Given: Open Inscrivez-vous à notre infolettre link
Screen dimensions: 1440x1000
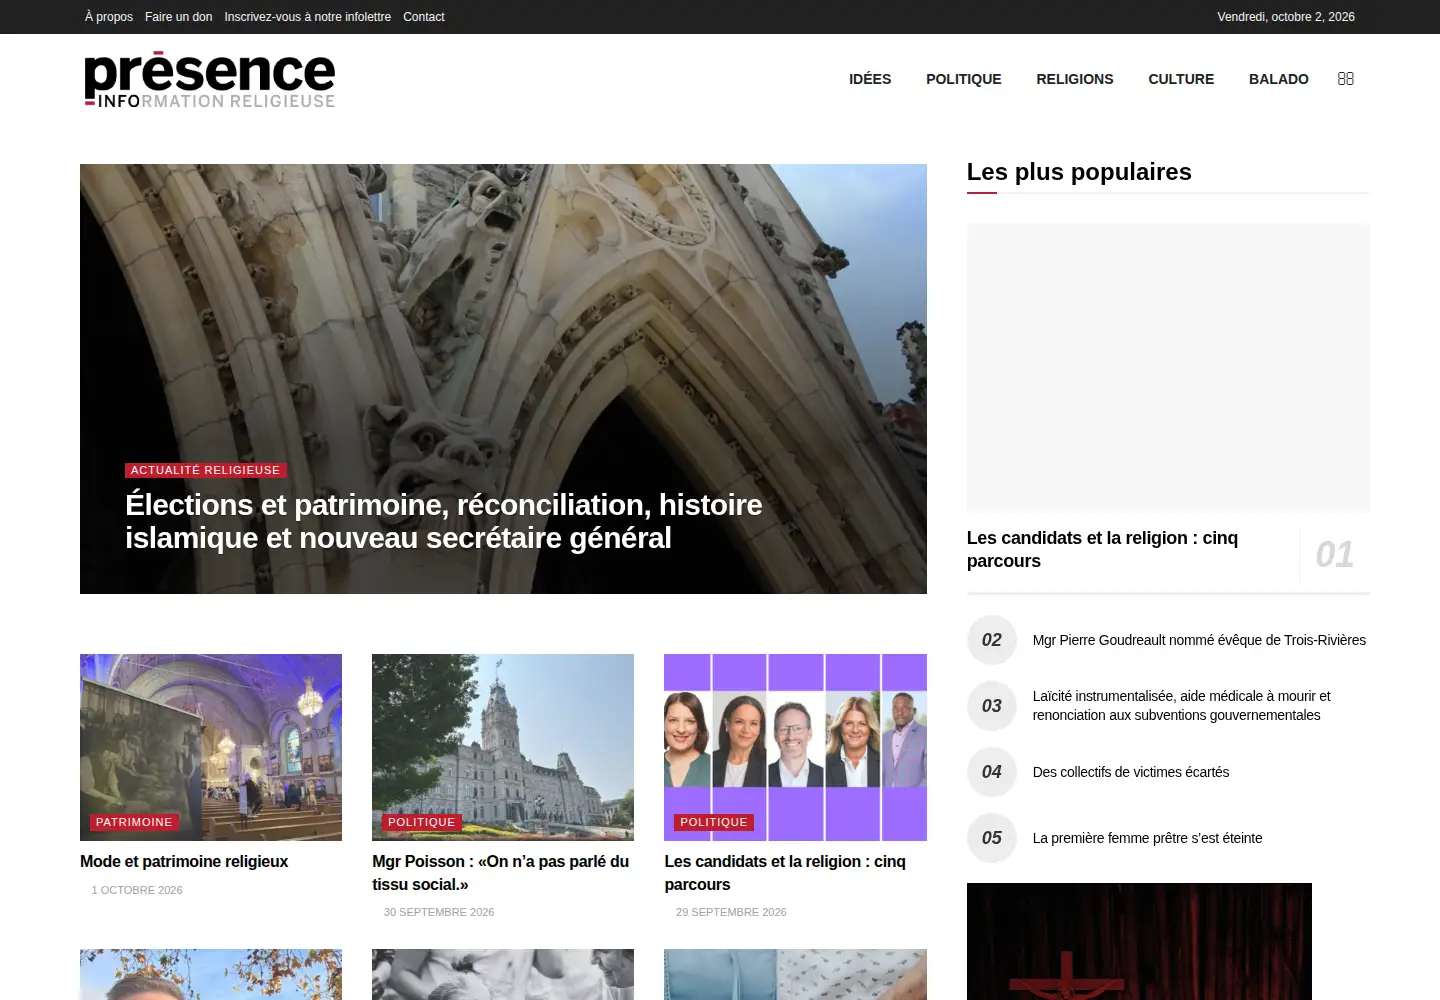Looking at the screenshot, I should click(x=308, y=17).
